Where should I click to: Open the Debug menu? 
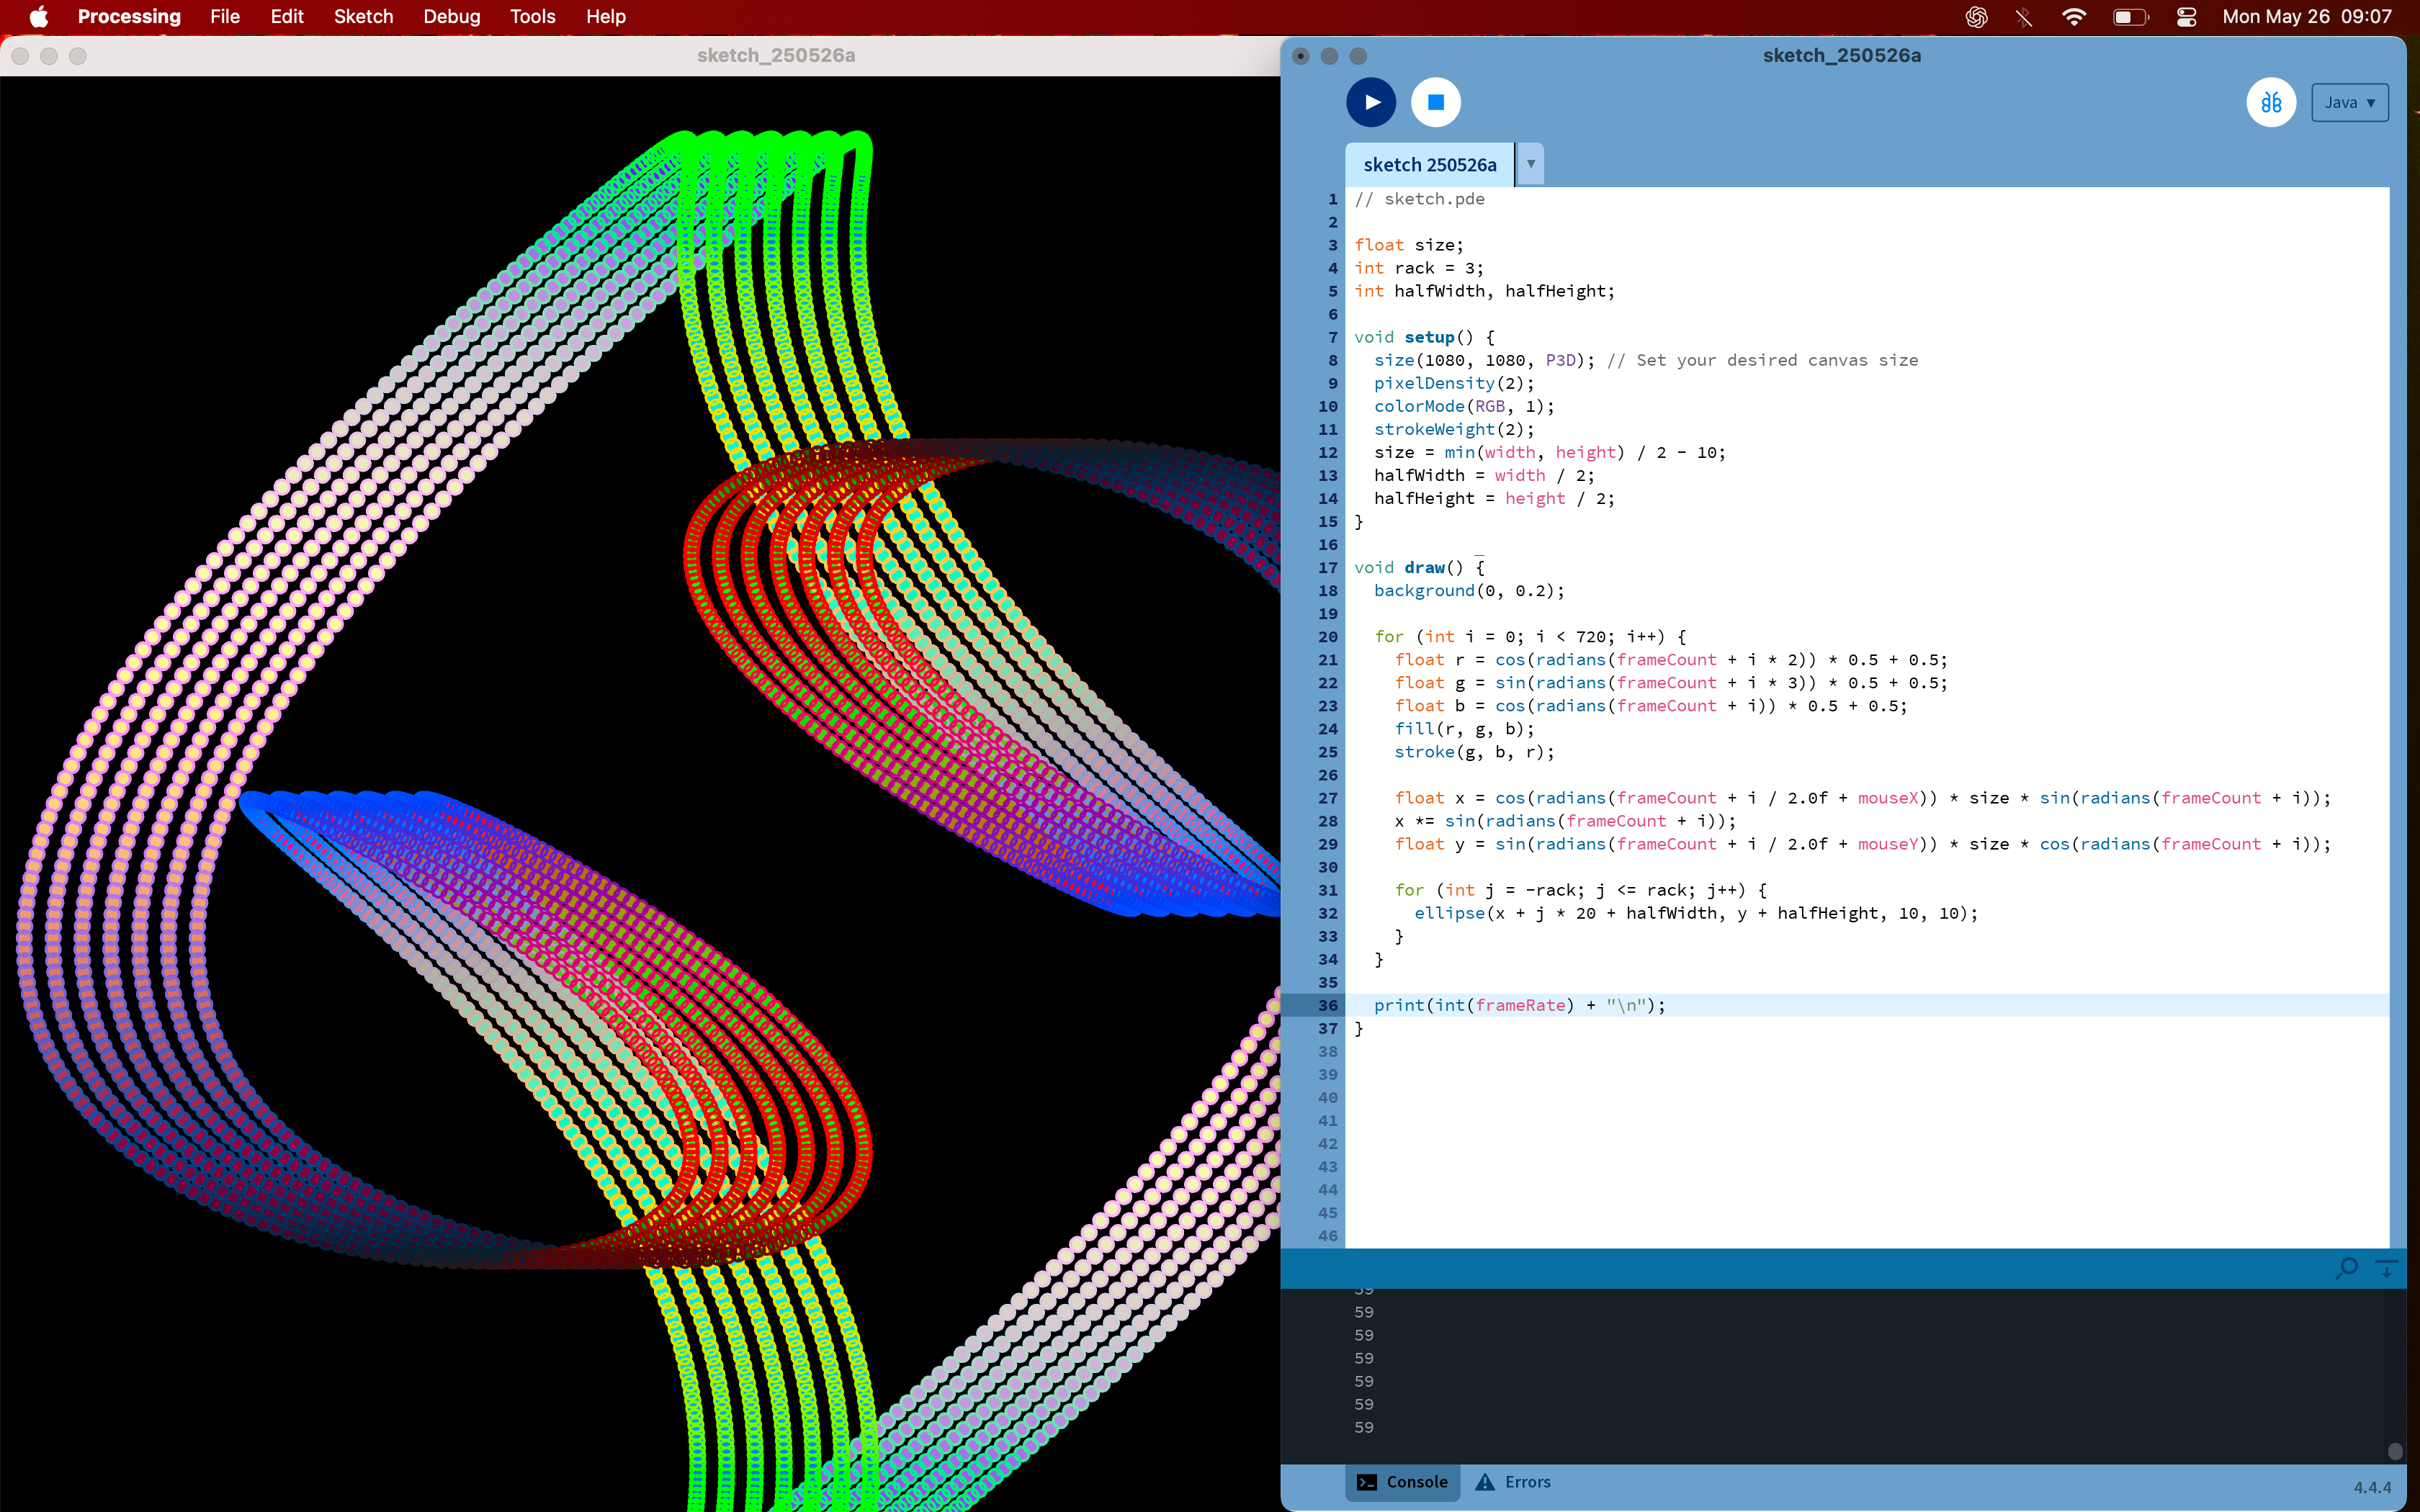[x=451, y=17]
